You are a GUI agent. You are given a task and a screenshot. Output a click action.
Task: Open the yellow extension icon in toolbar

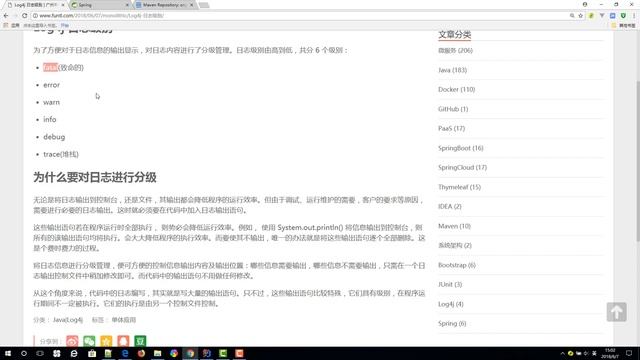tap(591, 16)
